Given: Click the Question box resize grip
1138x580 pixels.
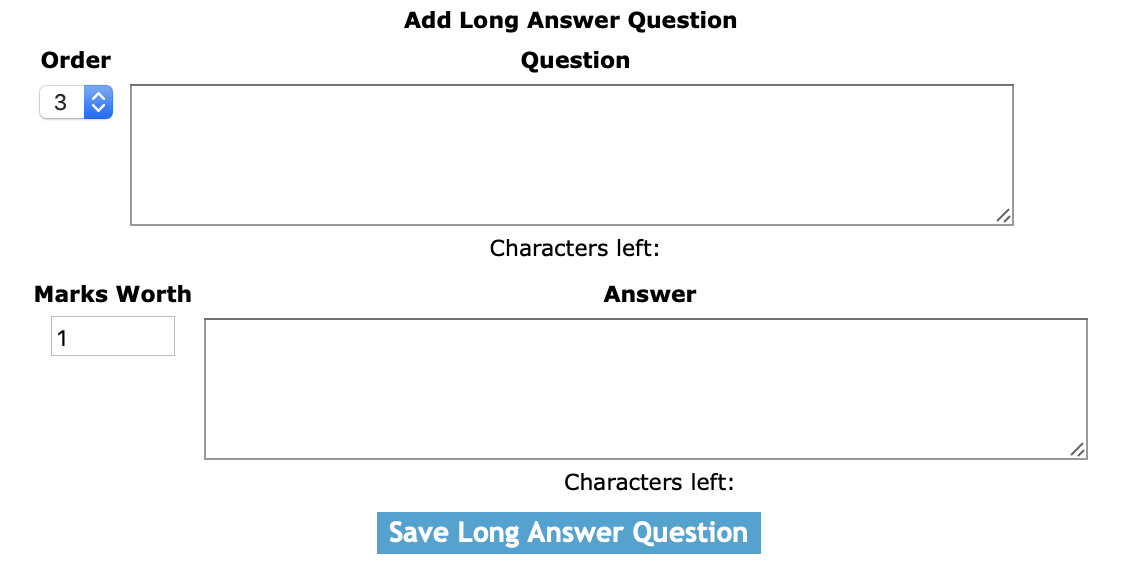Looking at the screenshot, I should coord(1003,216).
